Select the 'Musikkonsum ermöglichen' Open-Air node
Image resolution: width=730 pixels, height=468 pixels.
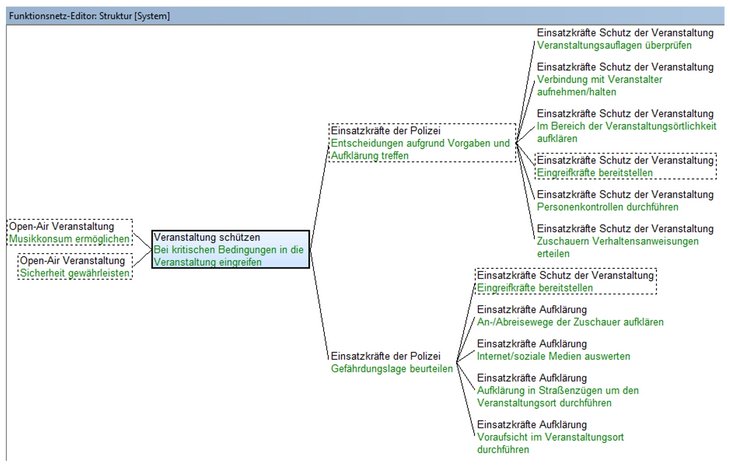click(x=70, y=233)
